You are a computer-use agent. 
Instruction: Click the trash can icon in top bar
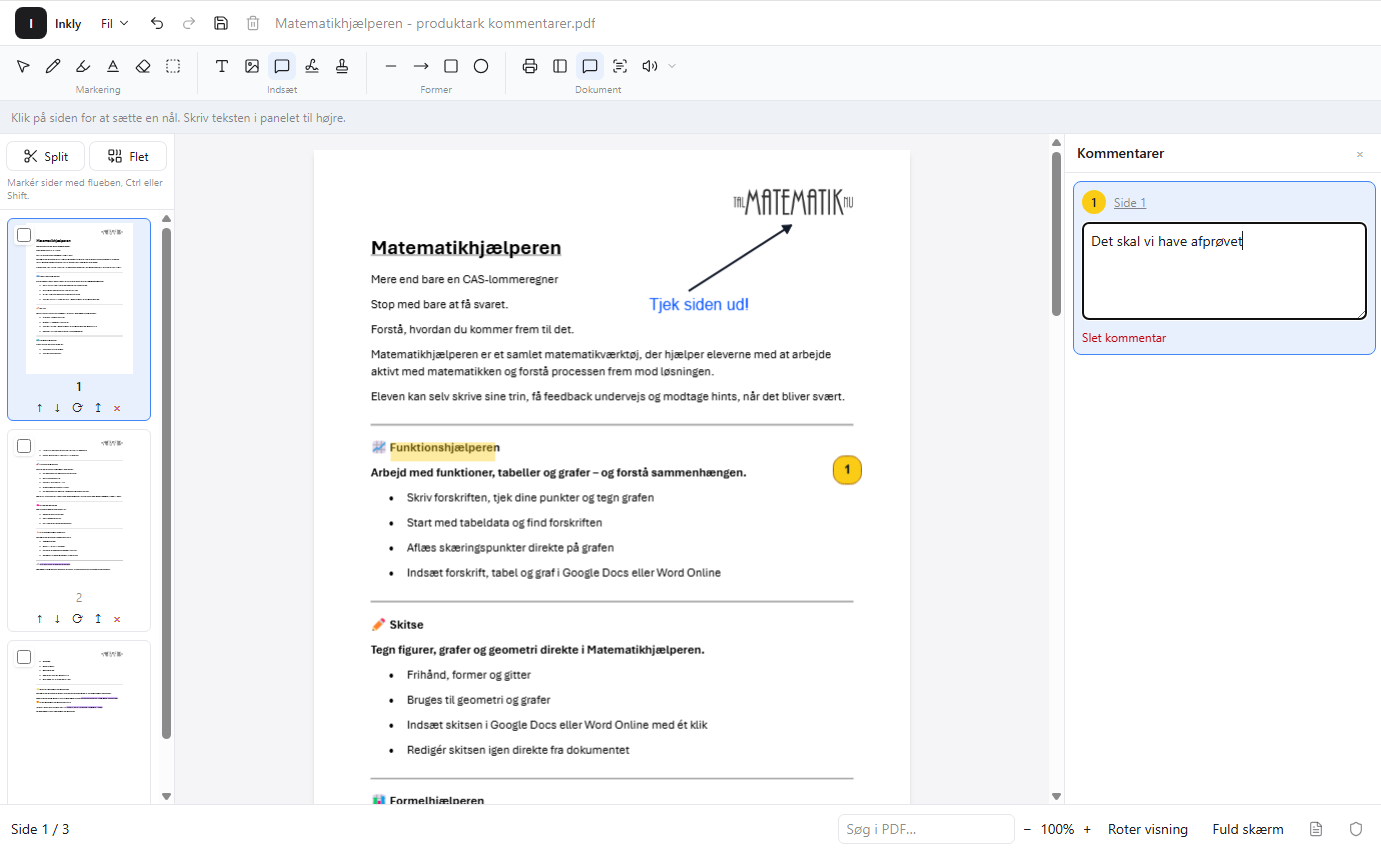[x=253, y=23]
